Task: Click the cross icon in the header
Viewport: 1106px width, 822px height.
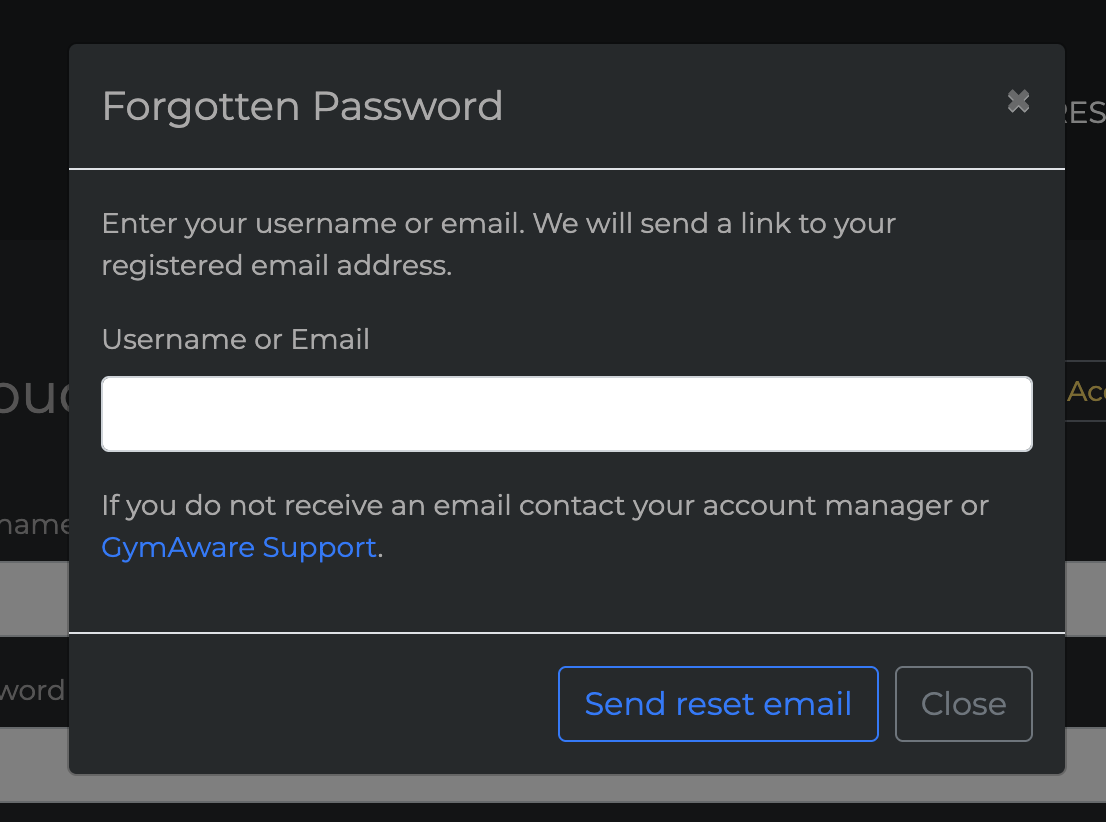Action: tap(1018, 101)
